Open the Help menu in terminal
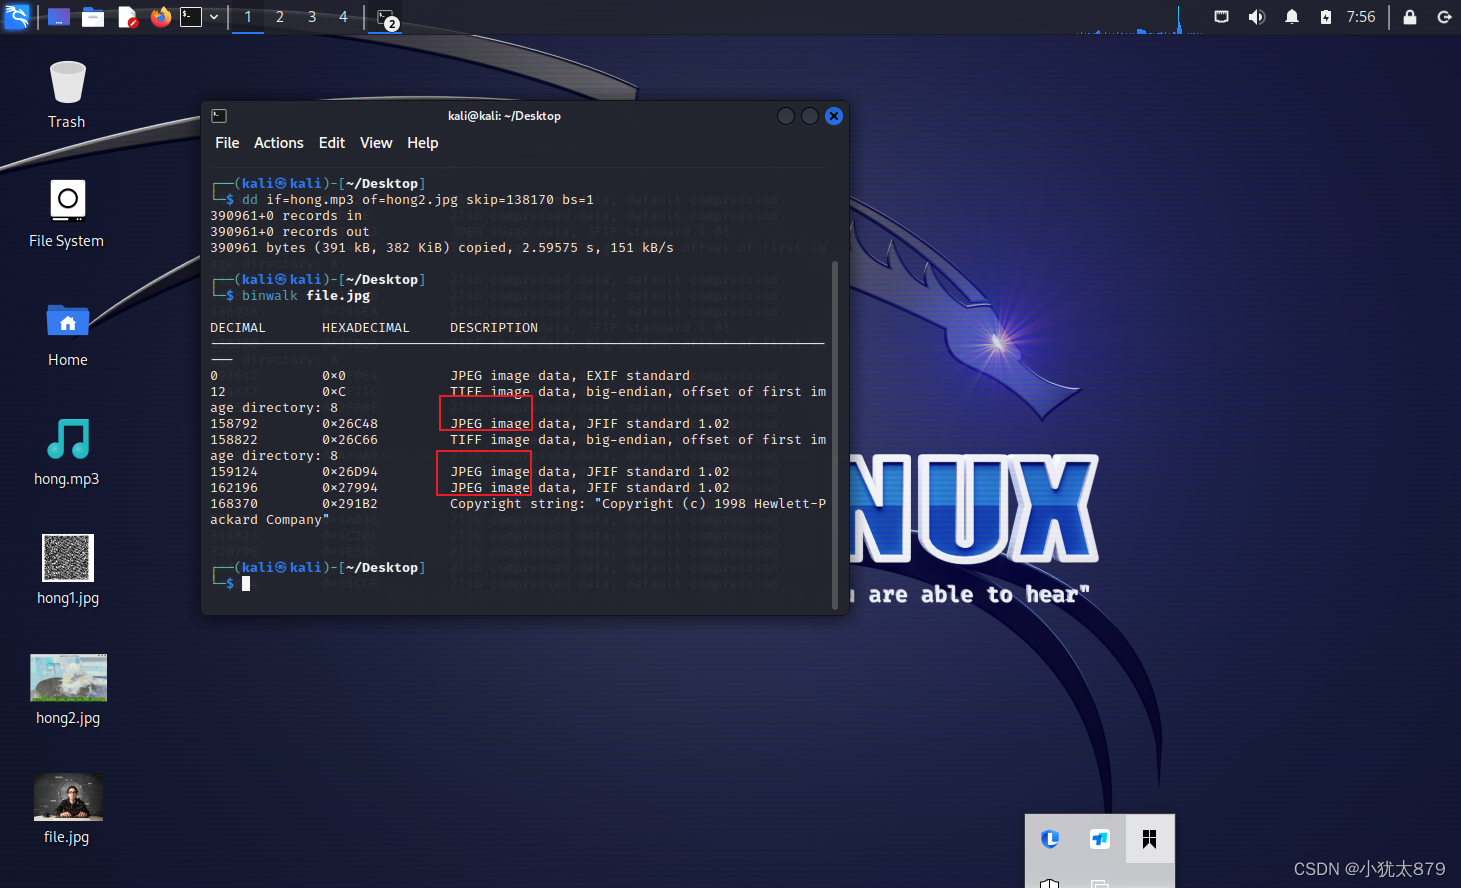The height and width of the screenshot is (888, 1461). click(x=423, y=143)
